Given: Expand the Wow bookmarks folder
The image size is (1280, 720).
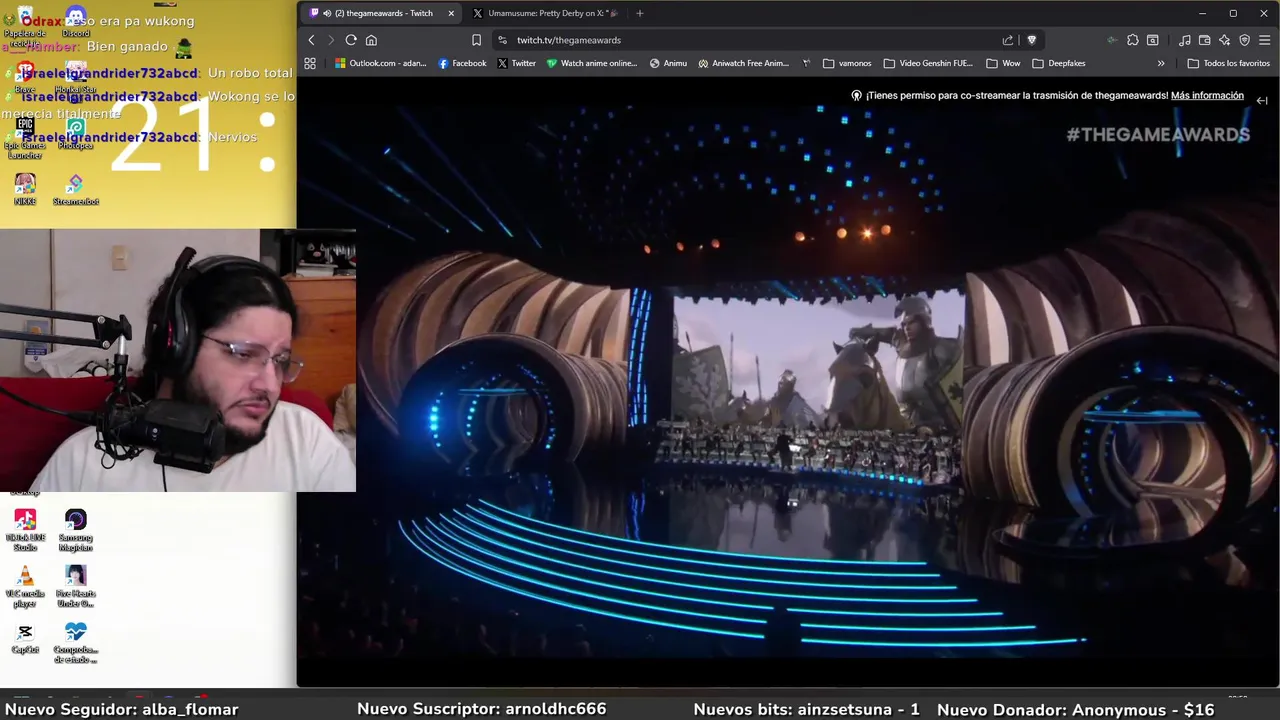Looking at the screenshot, I should click(x=1003, y=63).
